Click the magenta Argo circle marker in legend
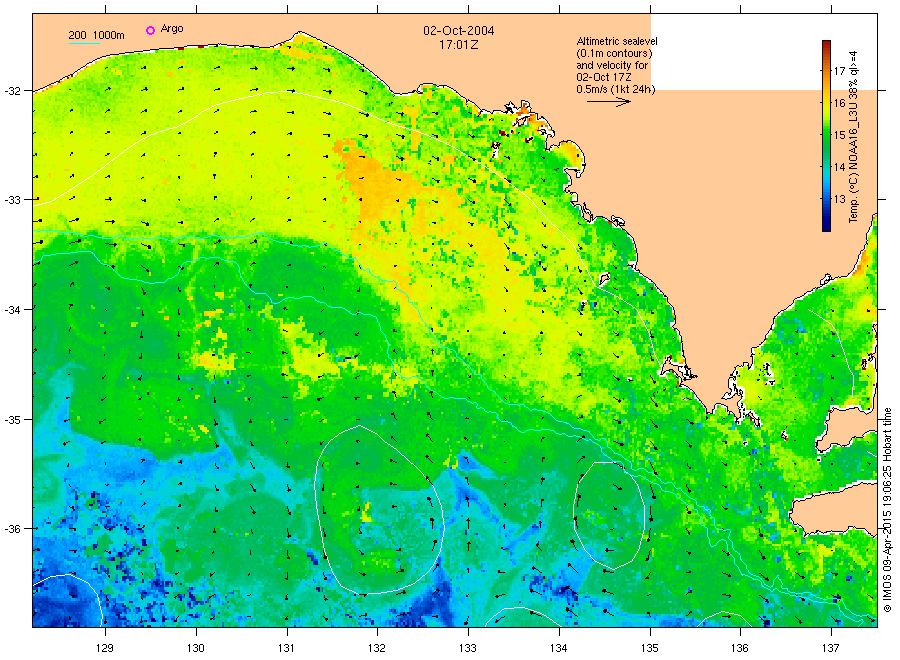The height and width of the screenshot is (660, 900). (x=150, y=30)
